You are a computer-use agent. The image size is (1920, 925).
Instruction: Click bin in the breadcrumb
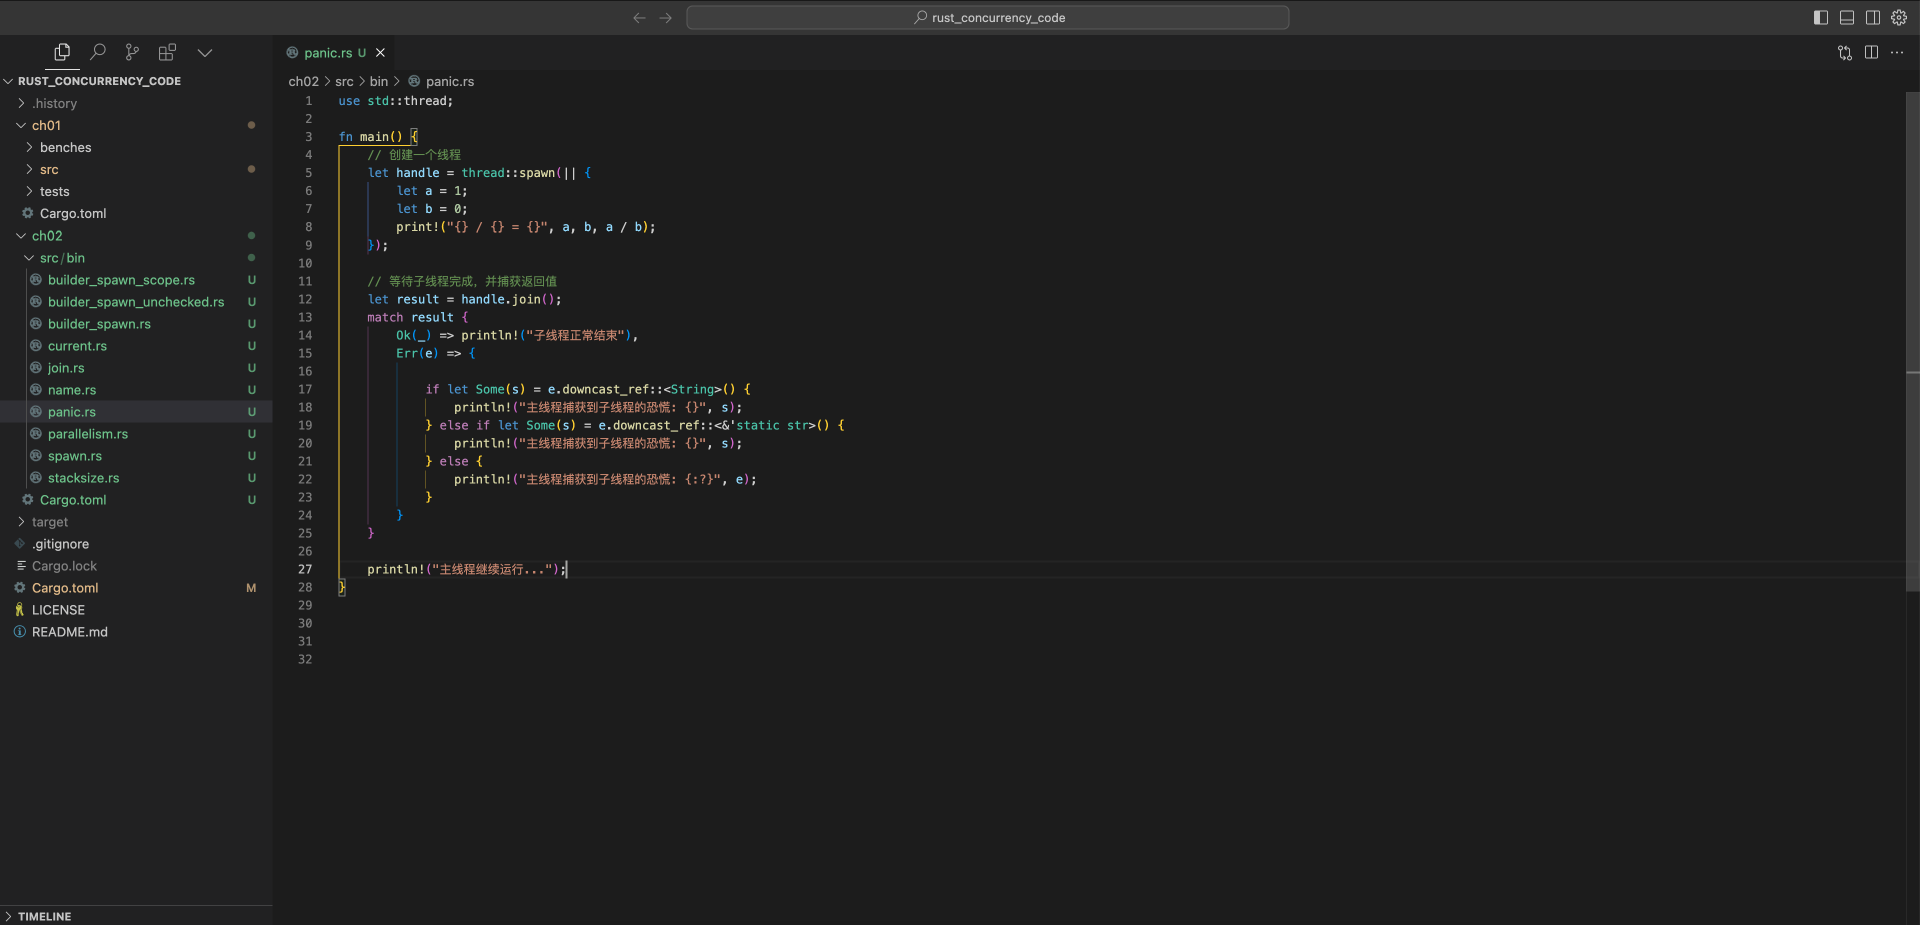tap(379, 82)
